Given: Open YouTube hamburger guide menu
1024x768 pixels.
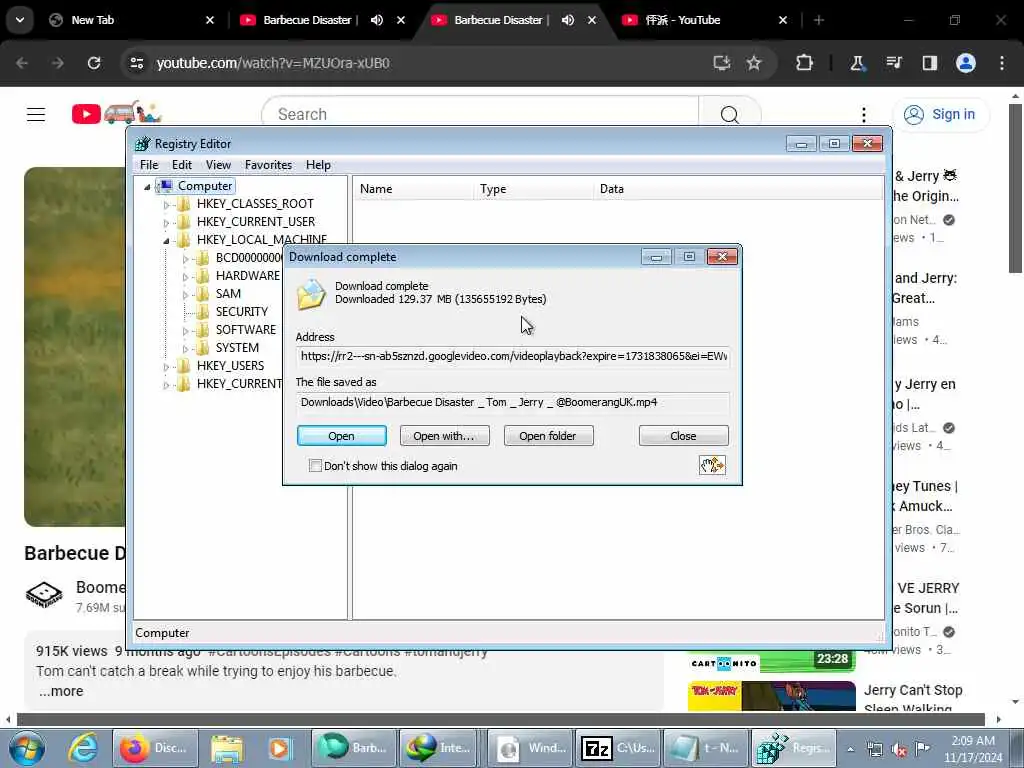Looking at the screenshot, I should pos(36,114).
